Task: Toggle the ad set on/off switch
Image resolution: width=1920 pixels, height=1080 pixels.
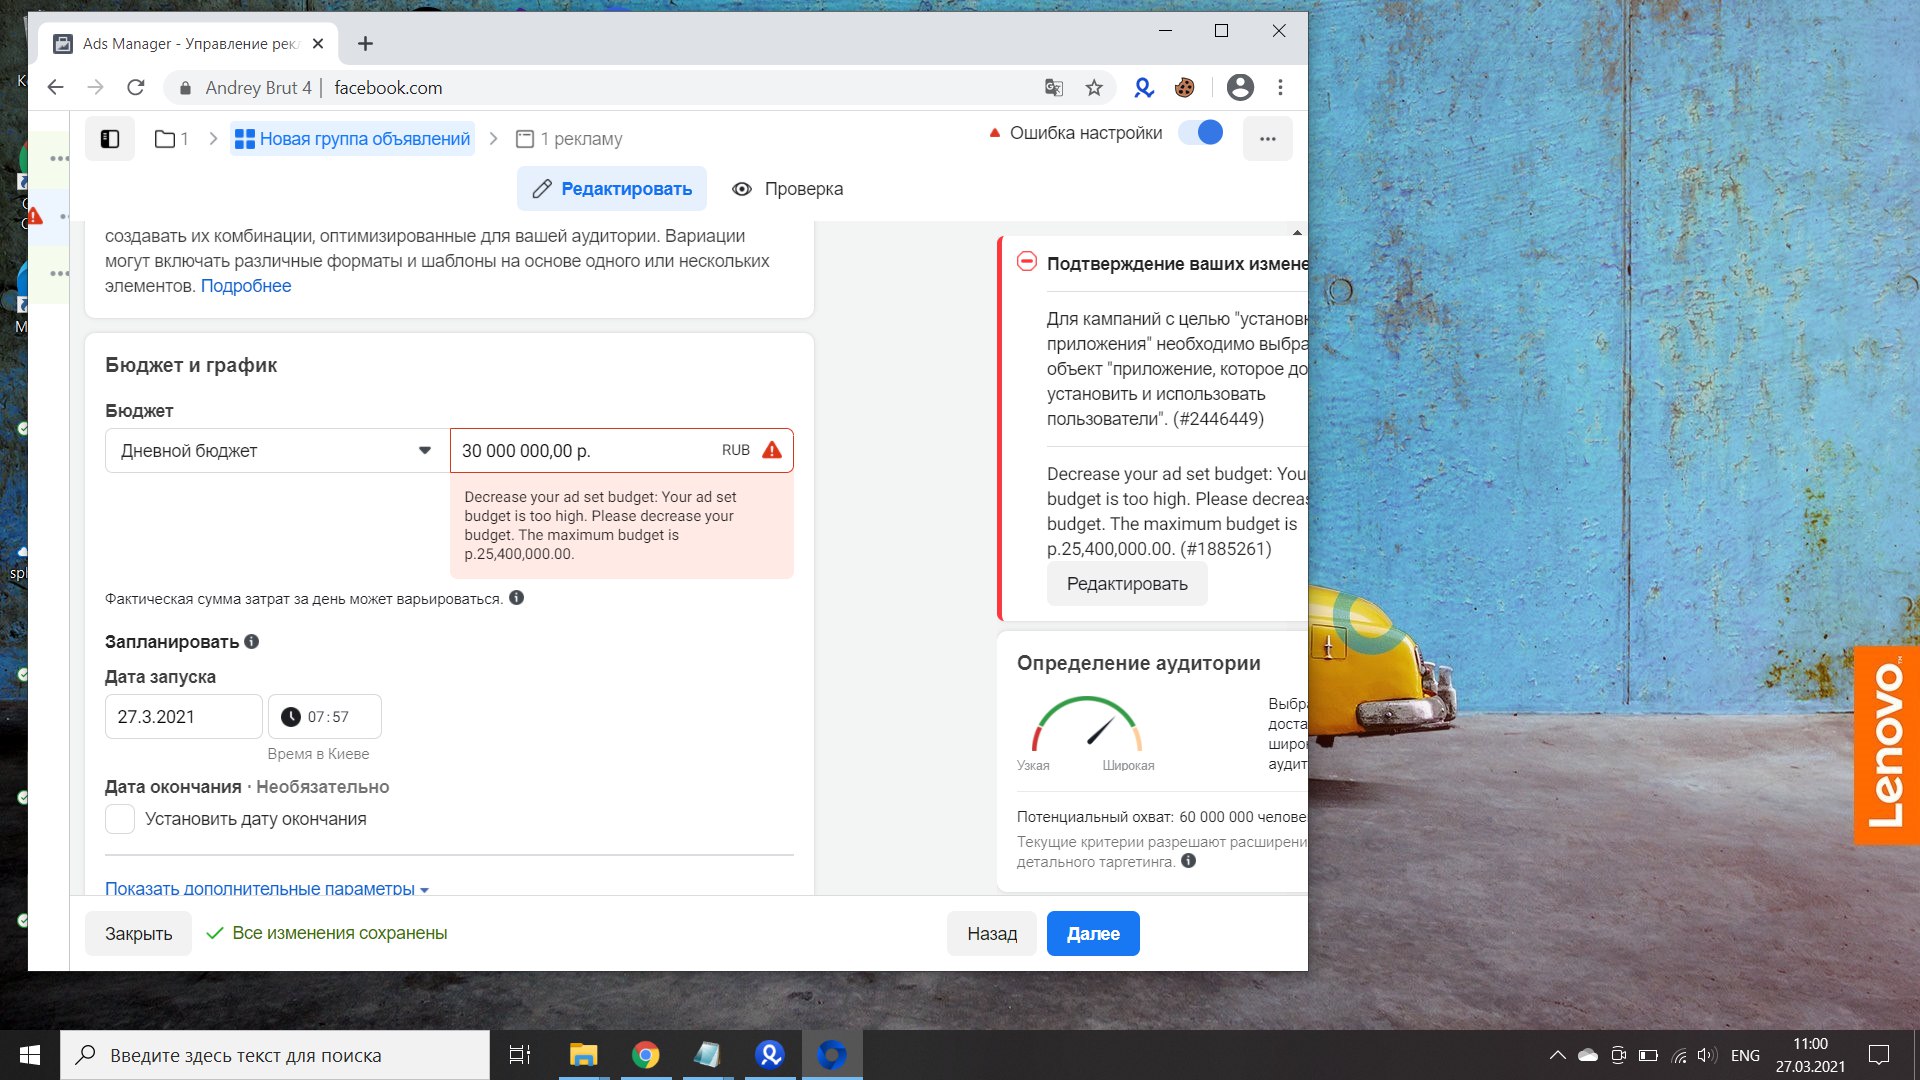Action: click(x=1200, y=133)
